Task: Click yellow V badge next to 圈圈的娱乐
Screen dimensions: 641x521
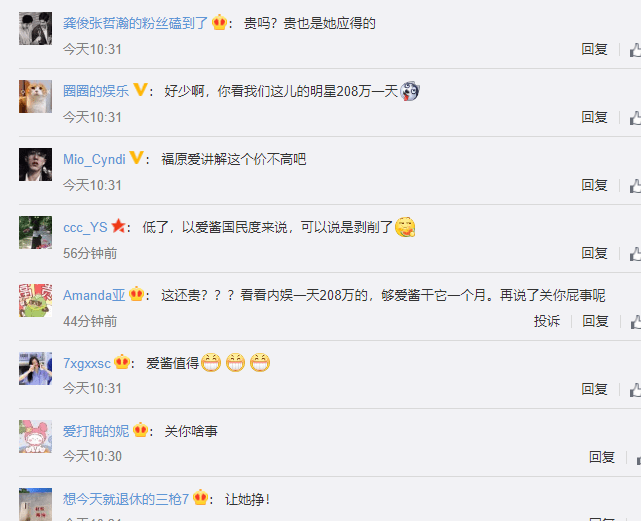Action: tap(140, 90)
